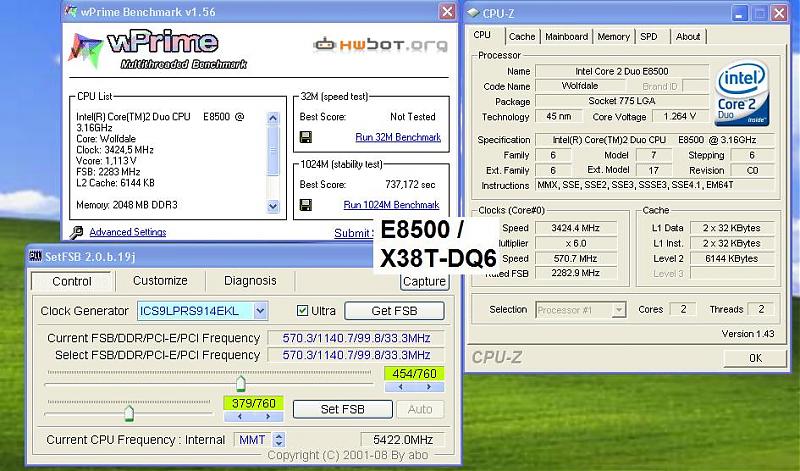800x471 pixels.
Task: Click the Auto button in SetFSB
Action: pos(420,409)
